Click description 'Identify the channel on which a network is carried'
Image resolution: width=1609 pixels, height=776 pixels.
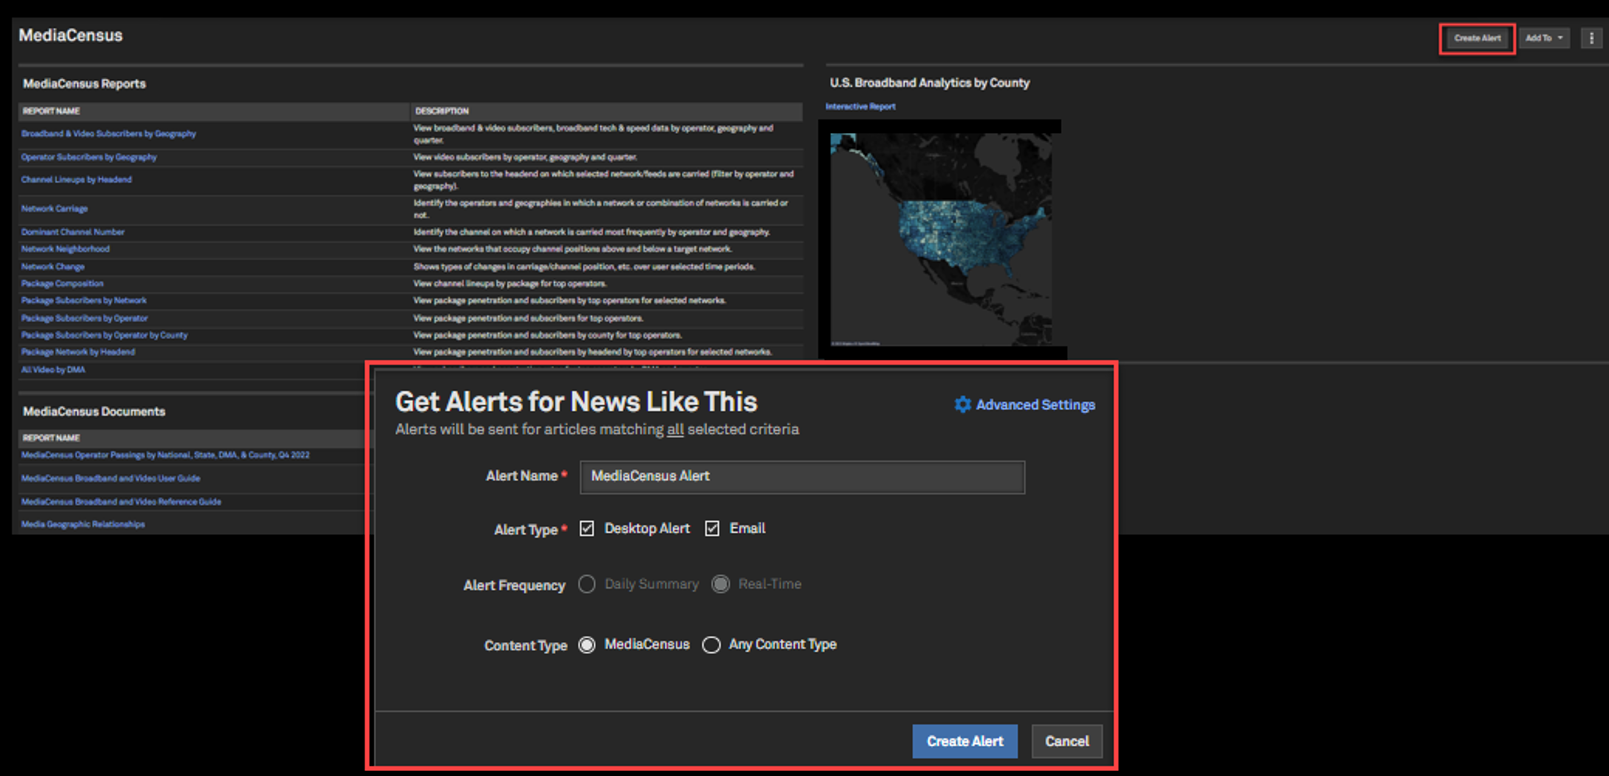click(x=592, y=232)
